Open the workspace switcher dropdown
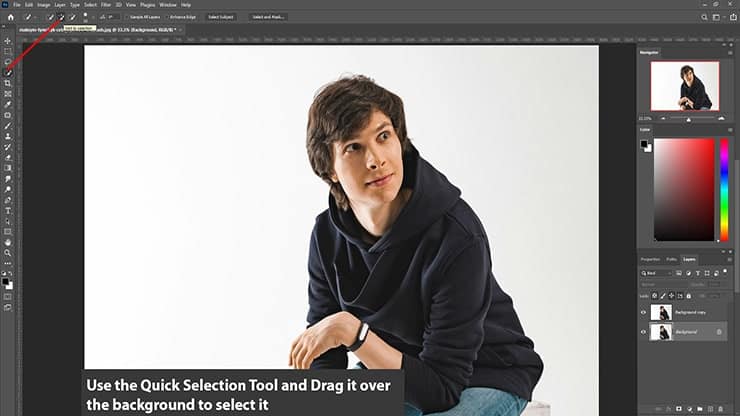740x416 pixels. (718, 17)
